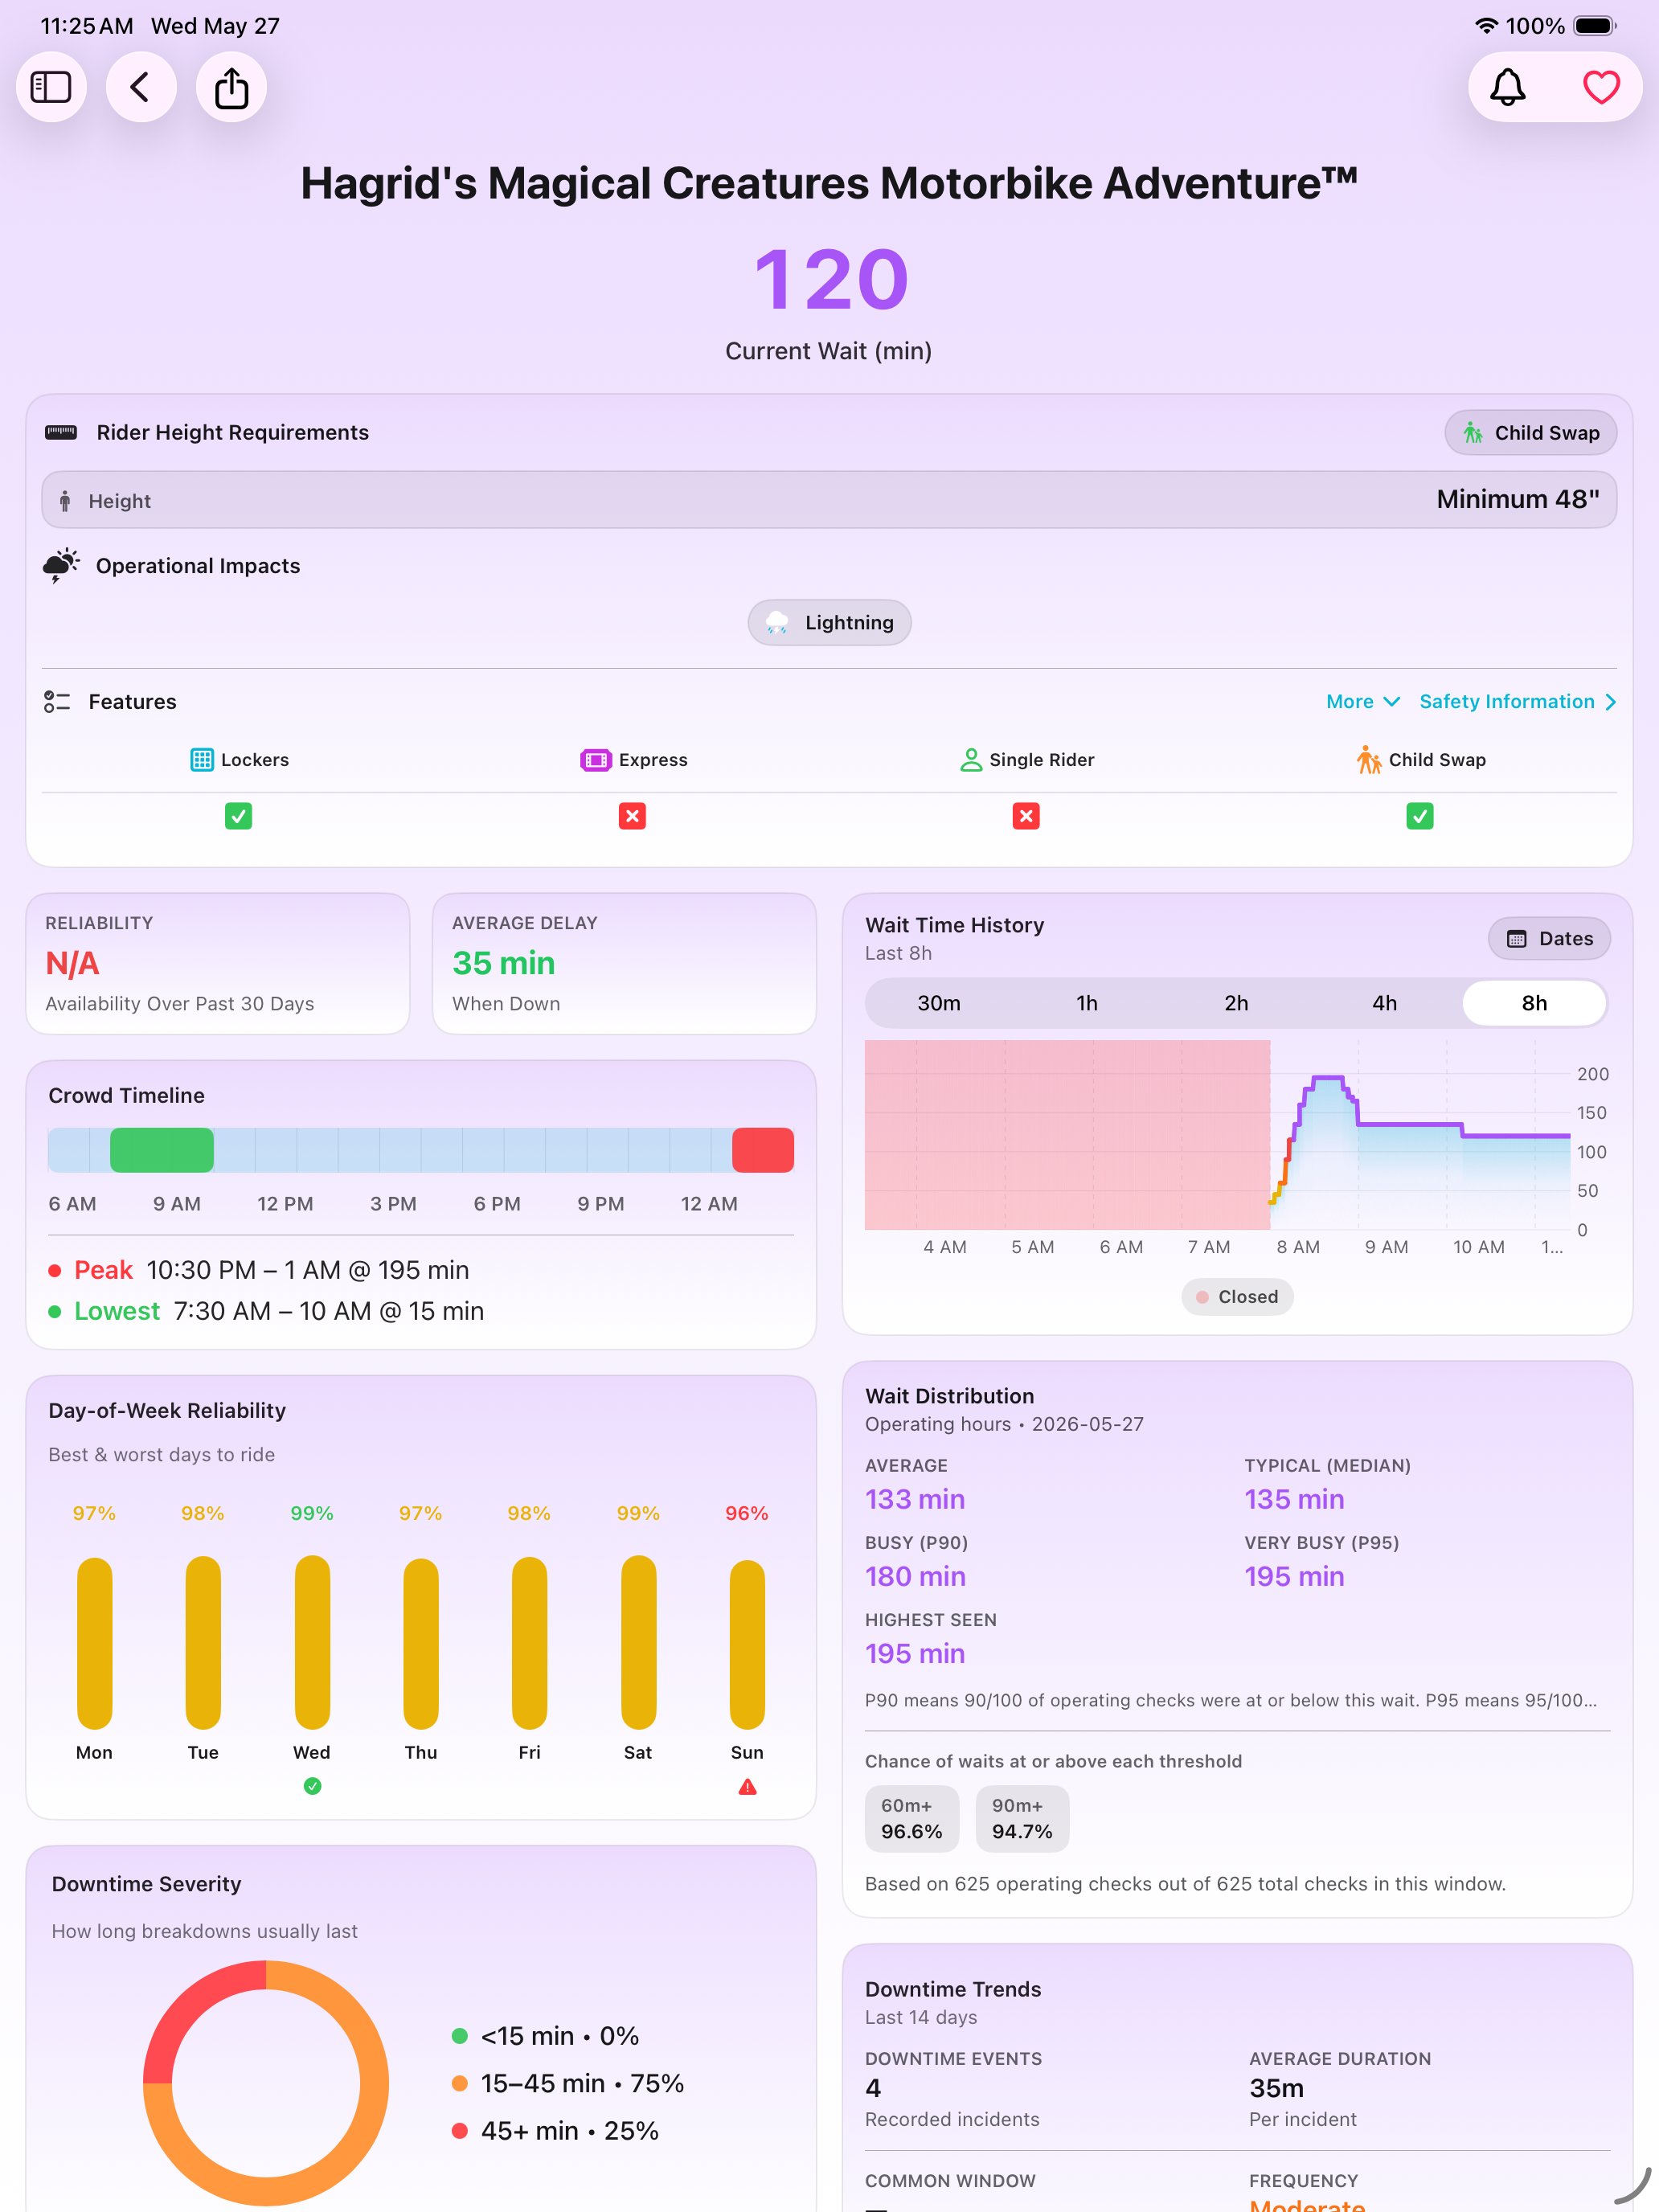Screen dimensions: 1659x2212
Task: Tap the 120 current wait value
Action: pos(830,280)
